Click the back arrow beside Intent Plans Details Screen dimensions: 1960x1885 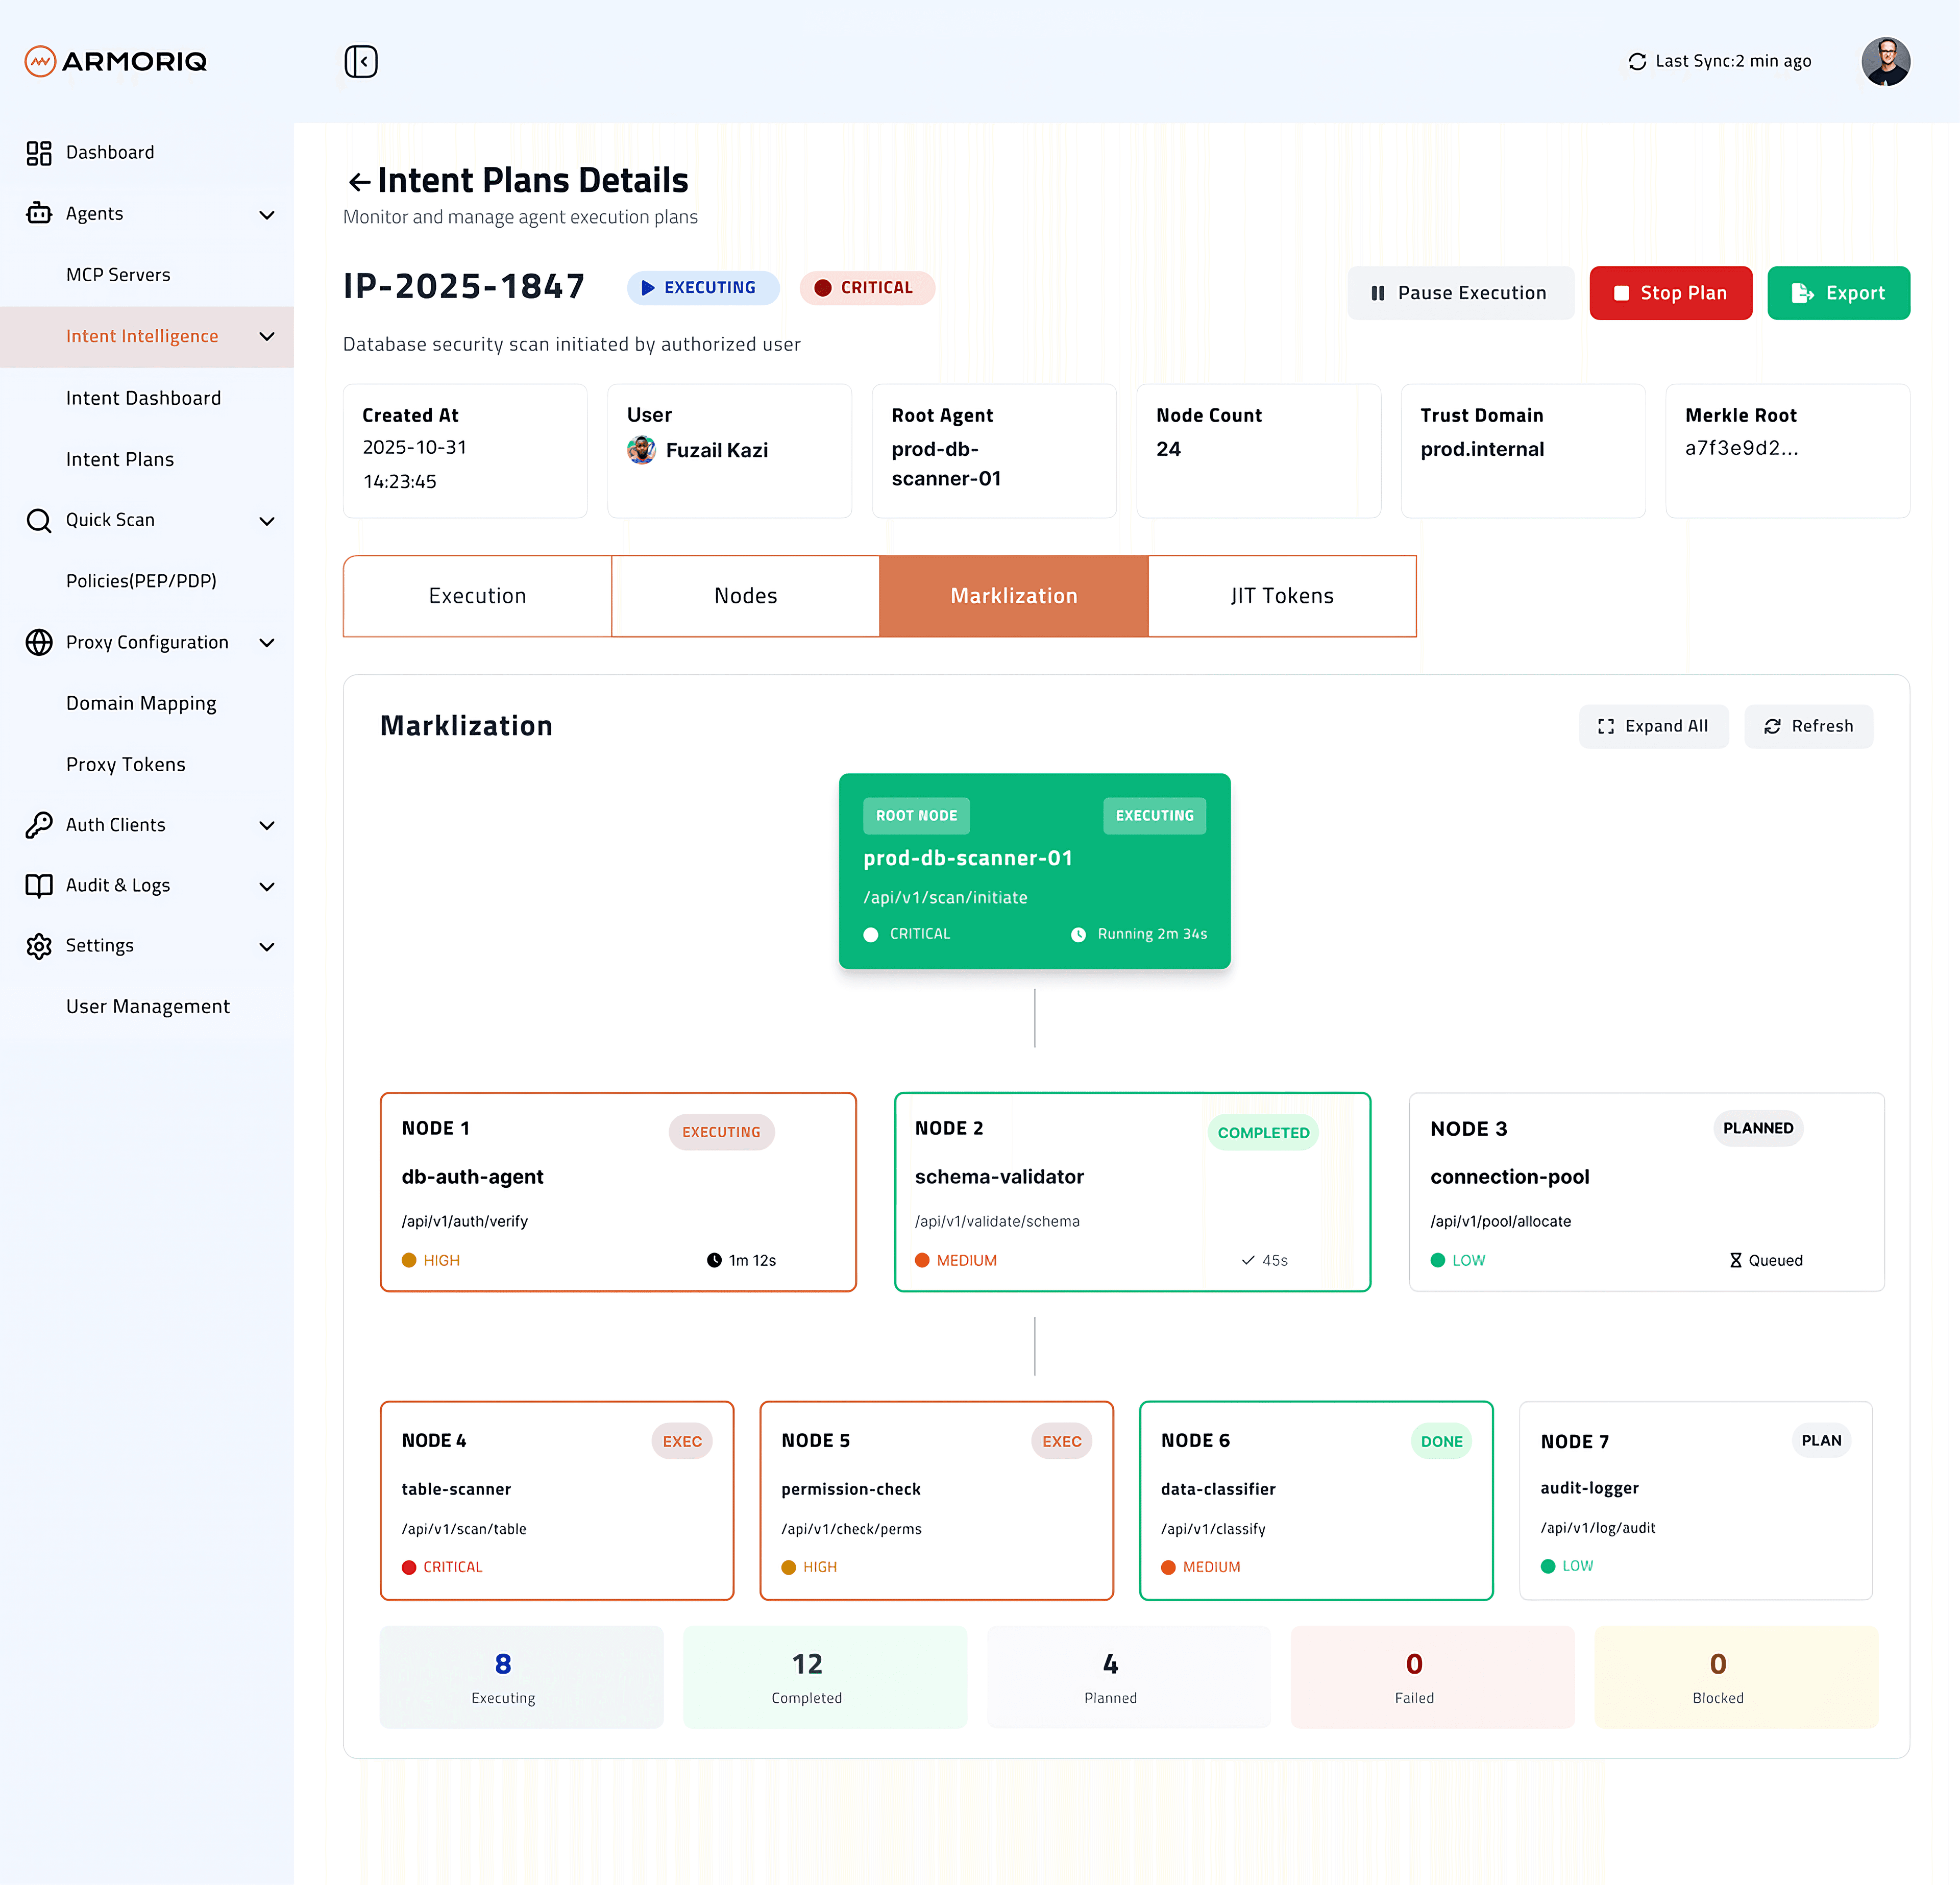tap(358, 182)
